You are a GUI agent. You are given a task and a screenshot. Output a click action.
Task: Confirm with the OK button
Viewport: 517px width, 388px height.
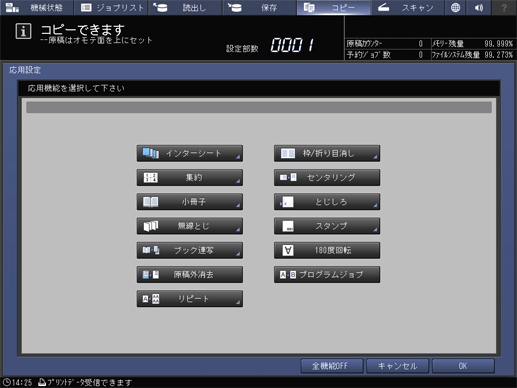click(463, 366)
